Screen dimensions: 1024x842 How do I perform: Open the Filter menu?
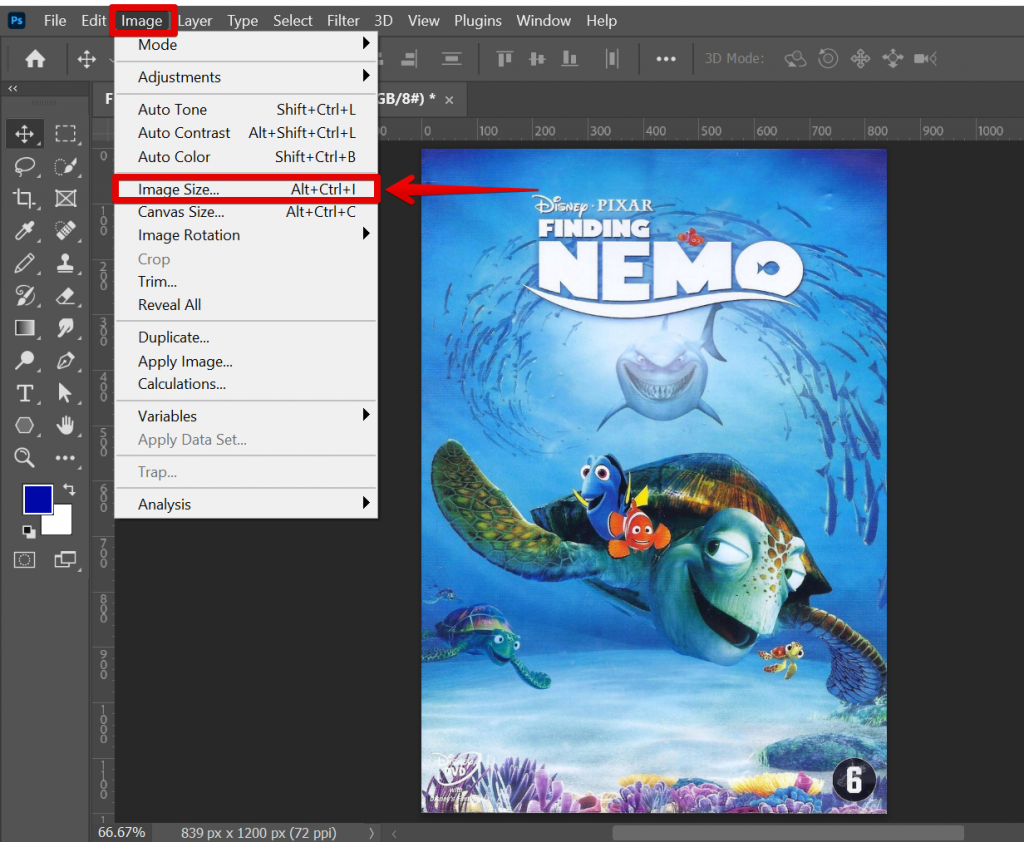click(343, 20)
